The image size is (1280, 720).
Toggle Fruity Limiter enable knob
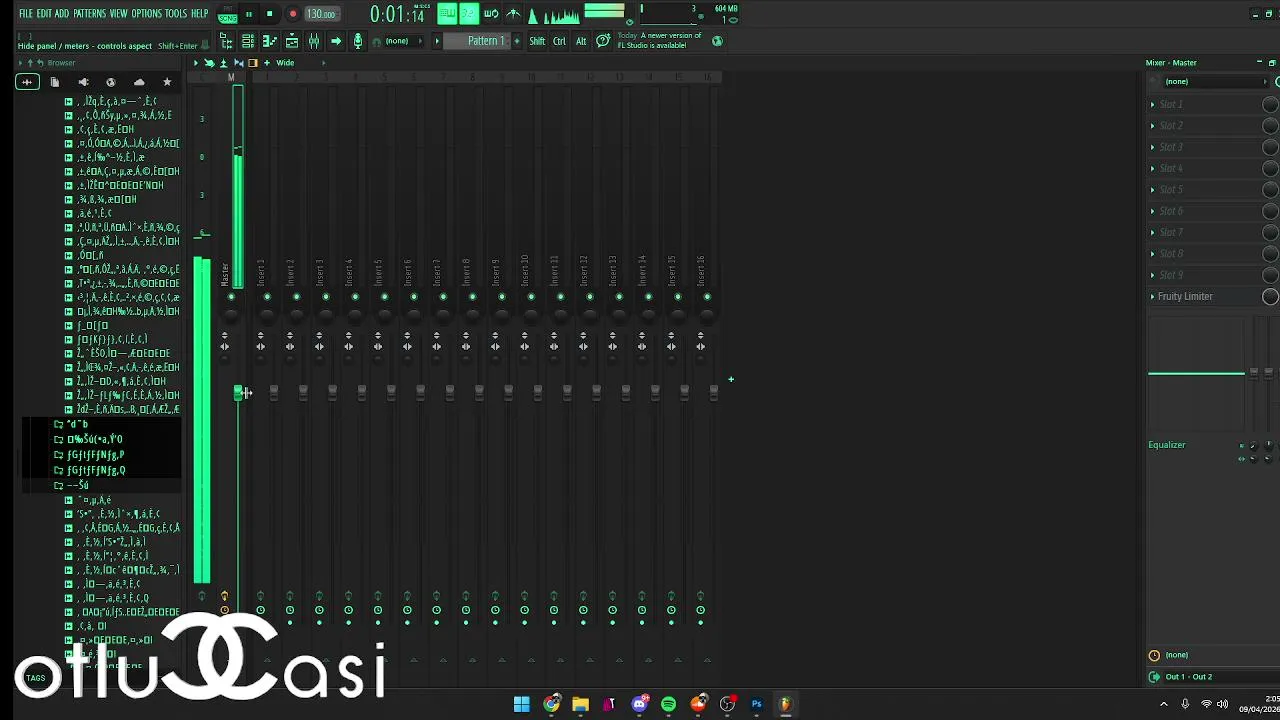click(1270, 296)
